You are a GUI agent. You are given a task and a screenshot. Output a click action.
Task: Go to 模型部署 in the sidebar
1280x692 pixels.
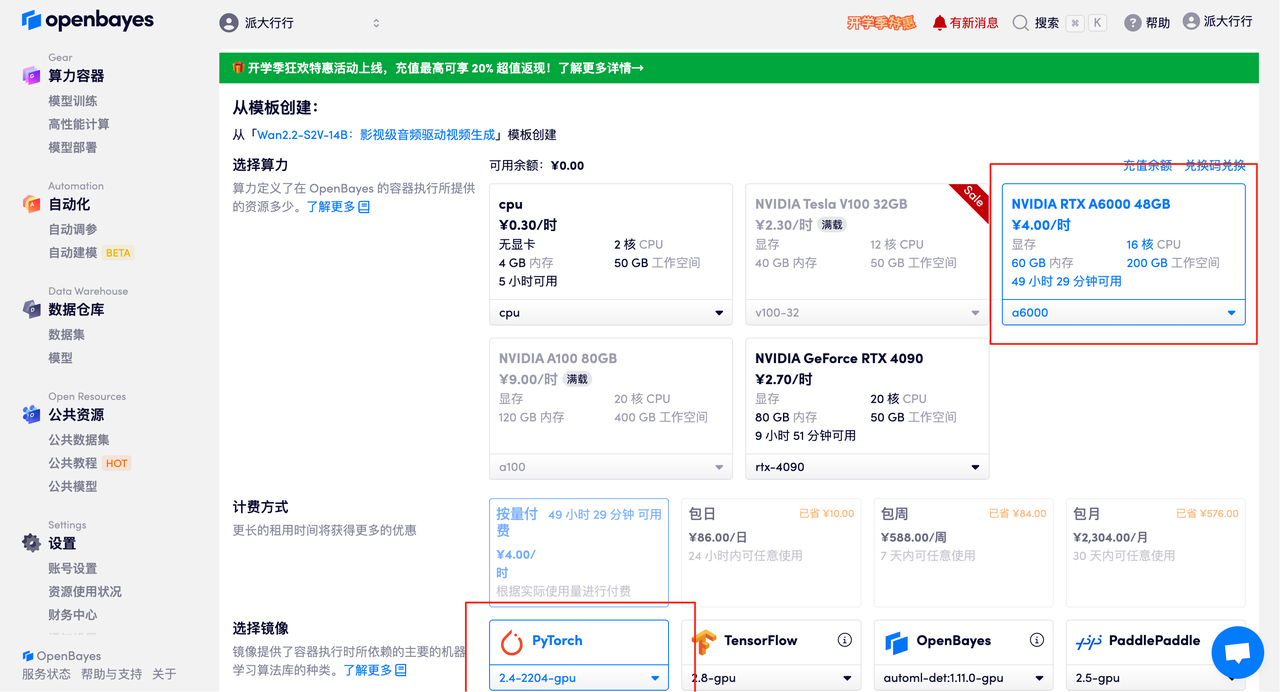(73, 147)
